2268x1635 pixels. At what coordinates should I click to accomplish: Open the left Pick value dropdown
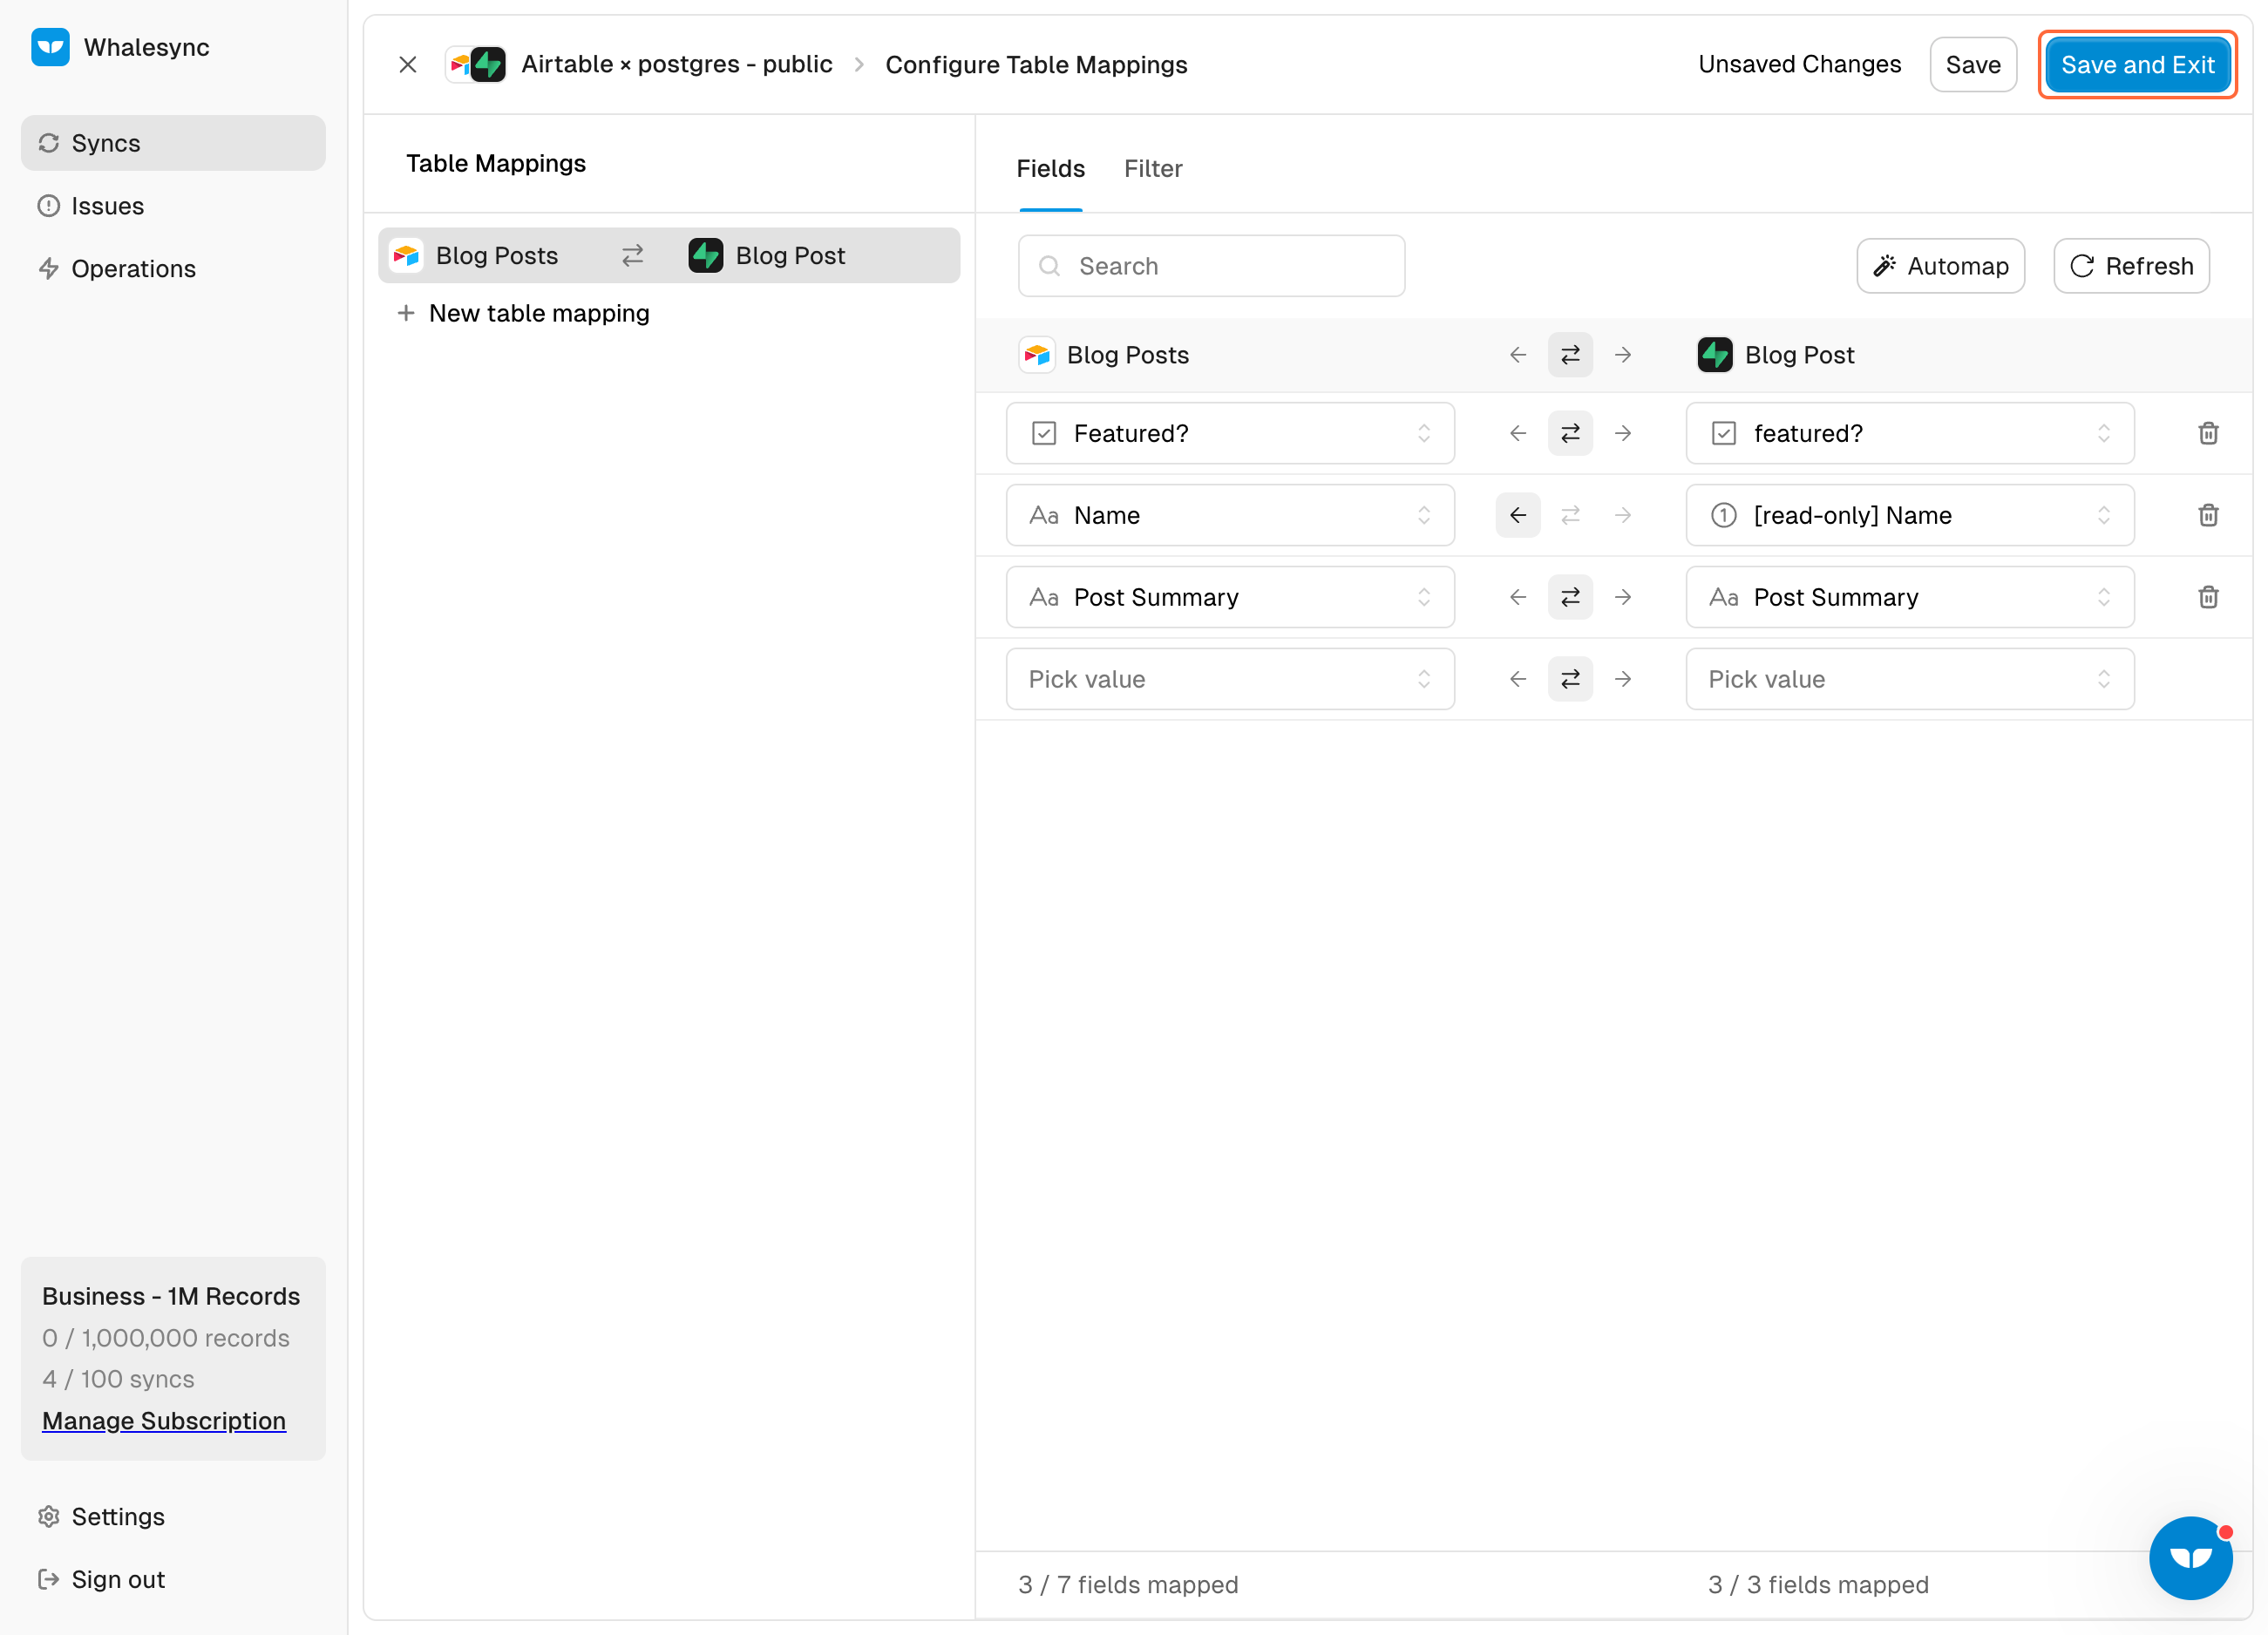click(x=1230, y=679)
